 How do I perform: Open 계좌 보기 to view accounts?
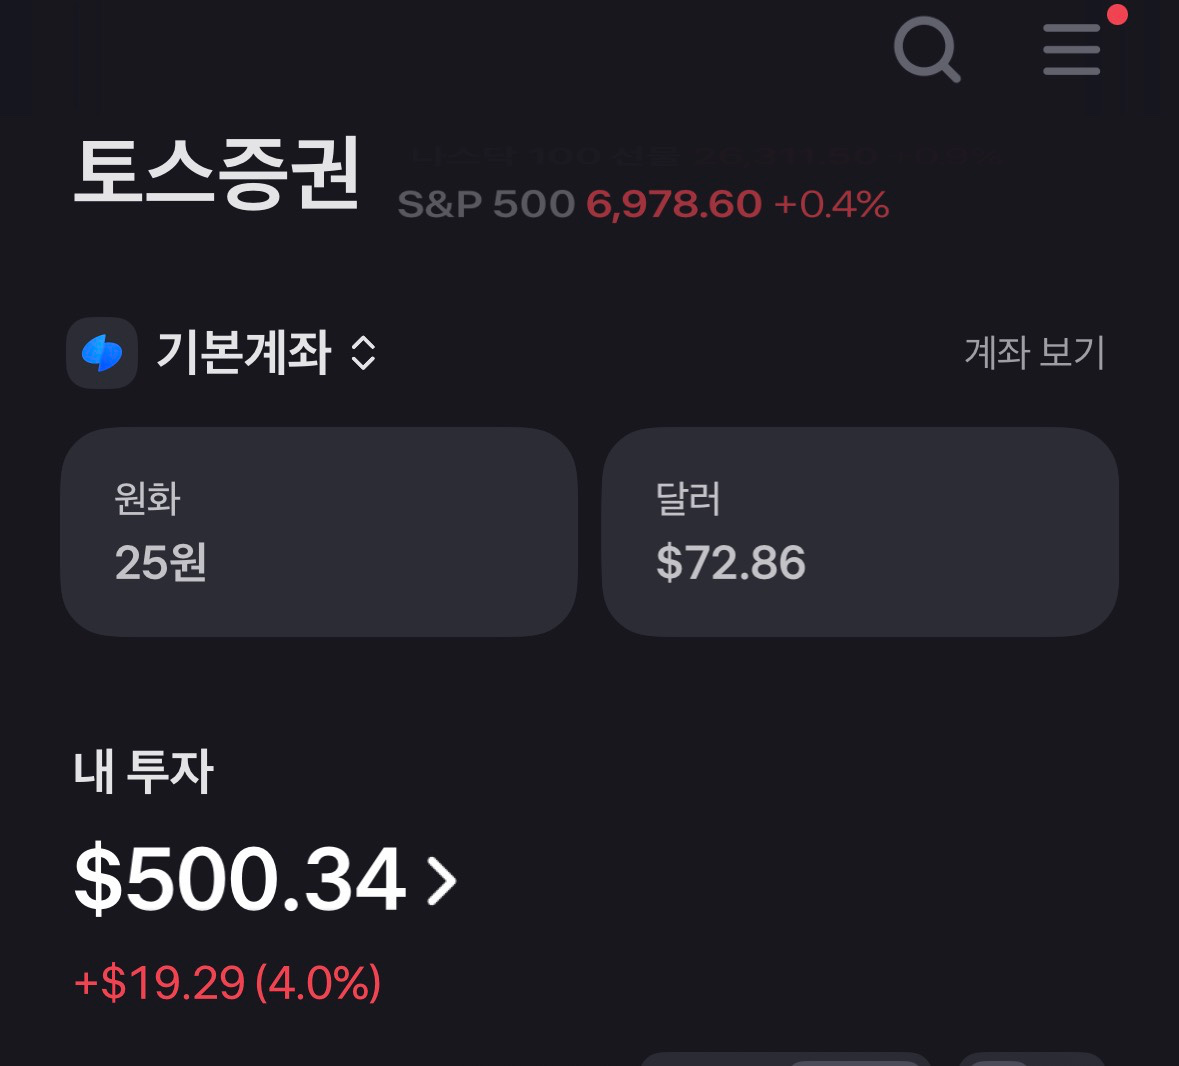pos(1033,353)
